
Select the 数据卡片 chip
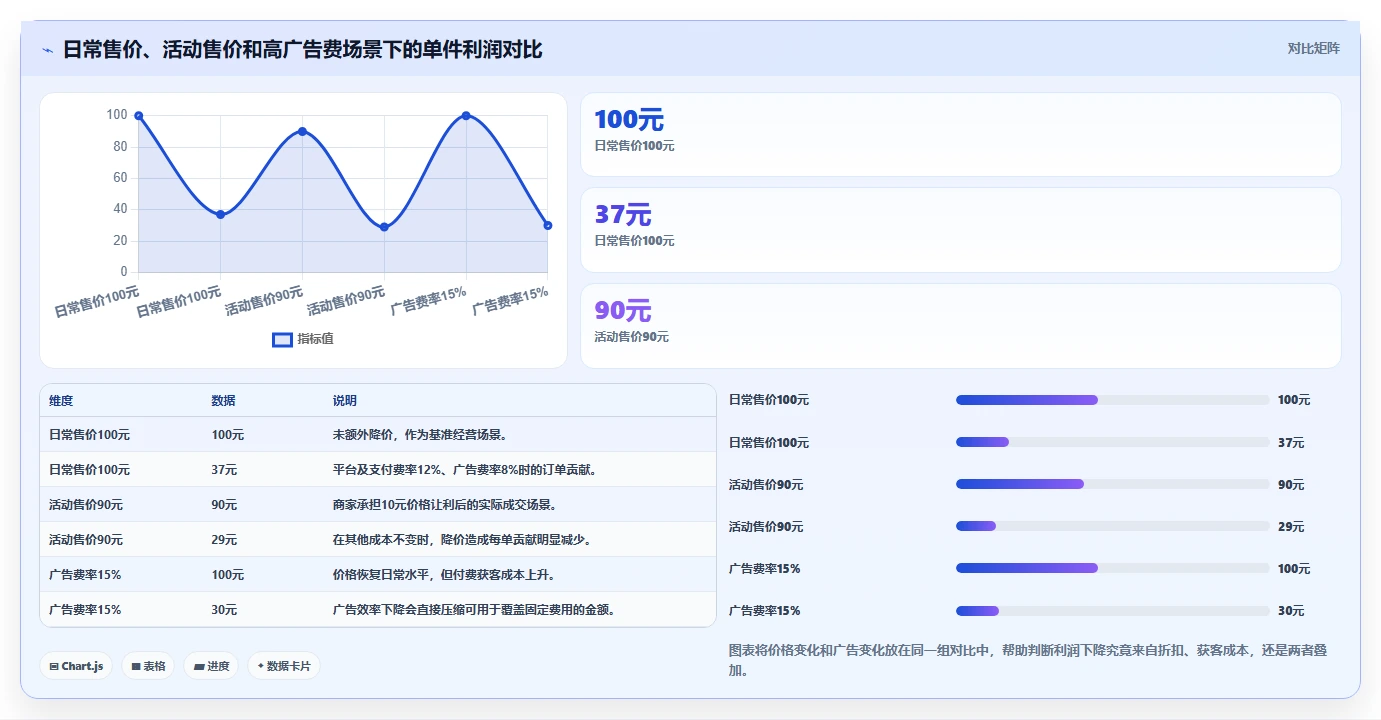tap(284, 666)
